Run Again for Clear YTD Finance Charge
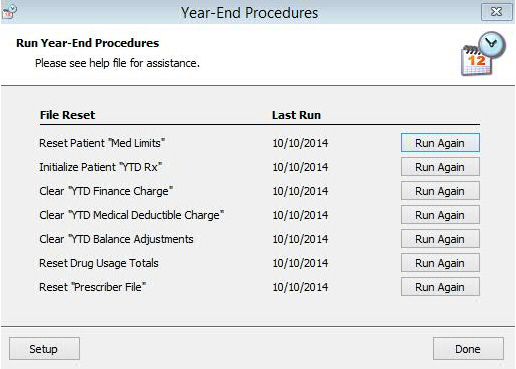This screenshot has width=516, height=369. 440,191
